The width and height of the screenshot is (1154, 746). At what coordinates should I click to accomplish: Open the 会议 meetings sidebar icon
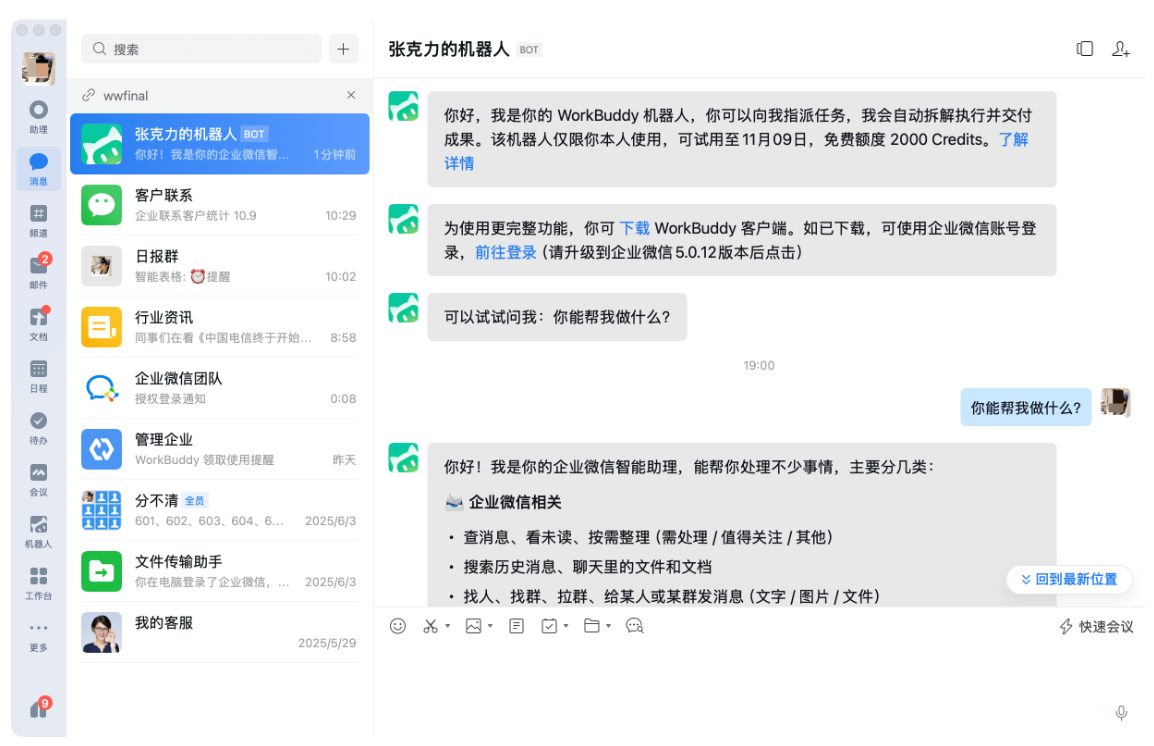tap(38, 480)
